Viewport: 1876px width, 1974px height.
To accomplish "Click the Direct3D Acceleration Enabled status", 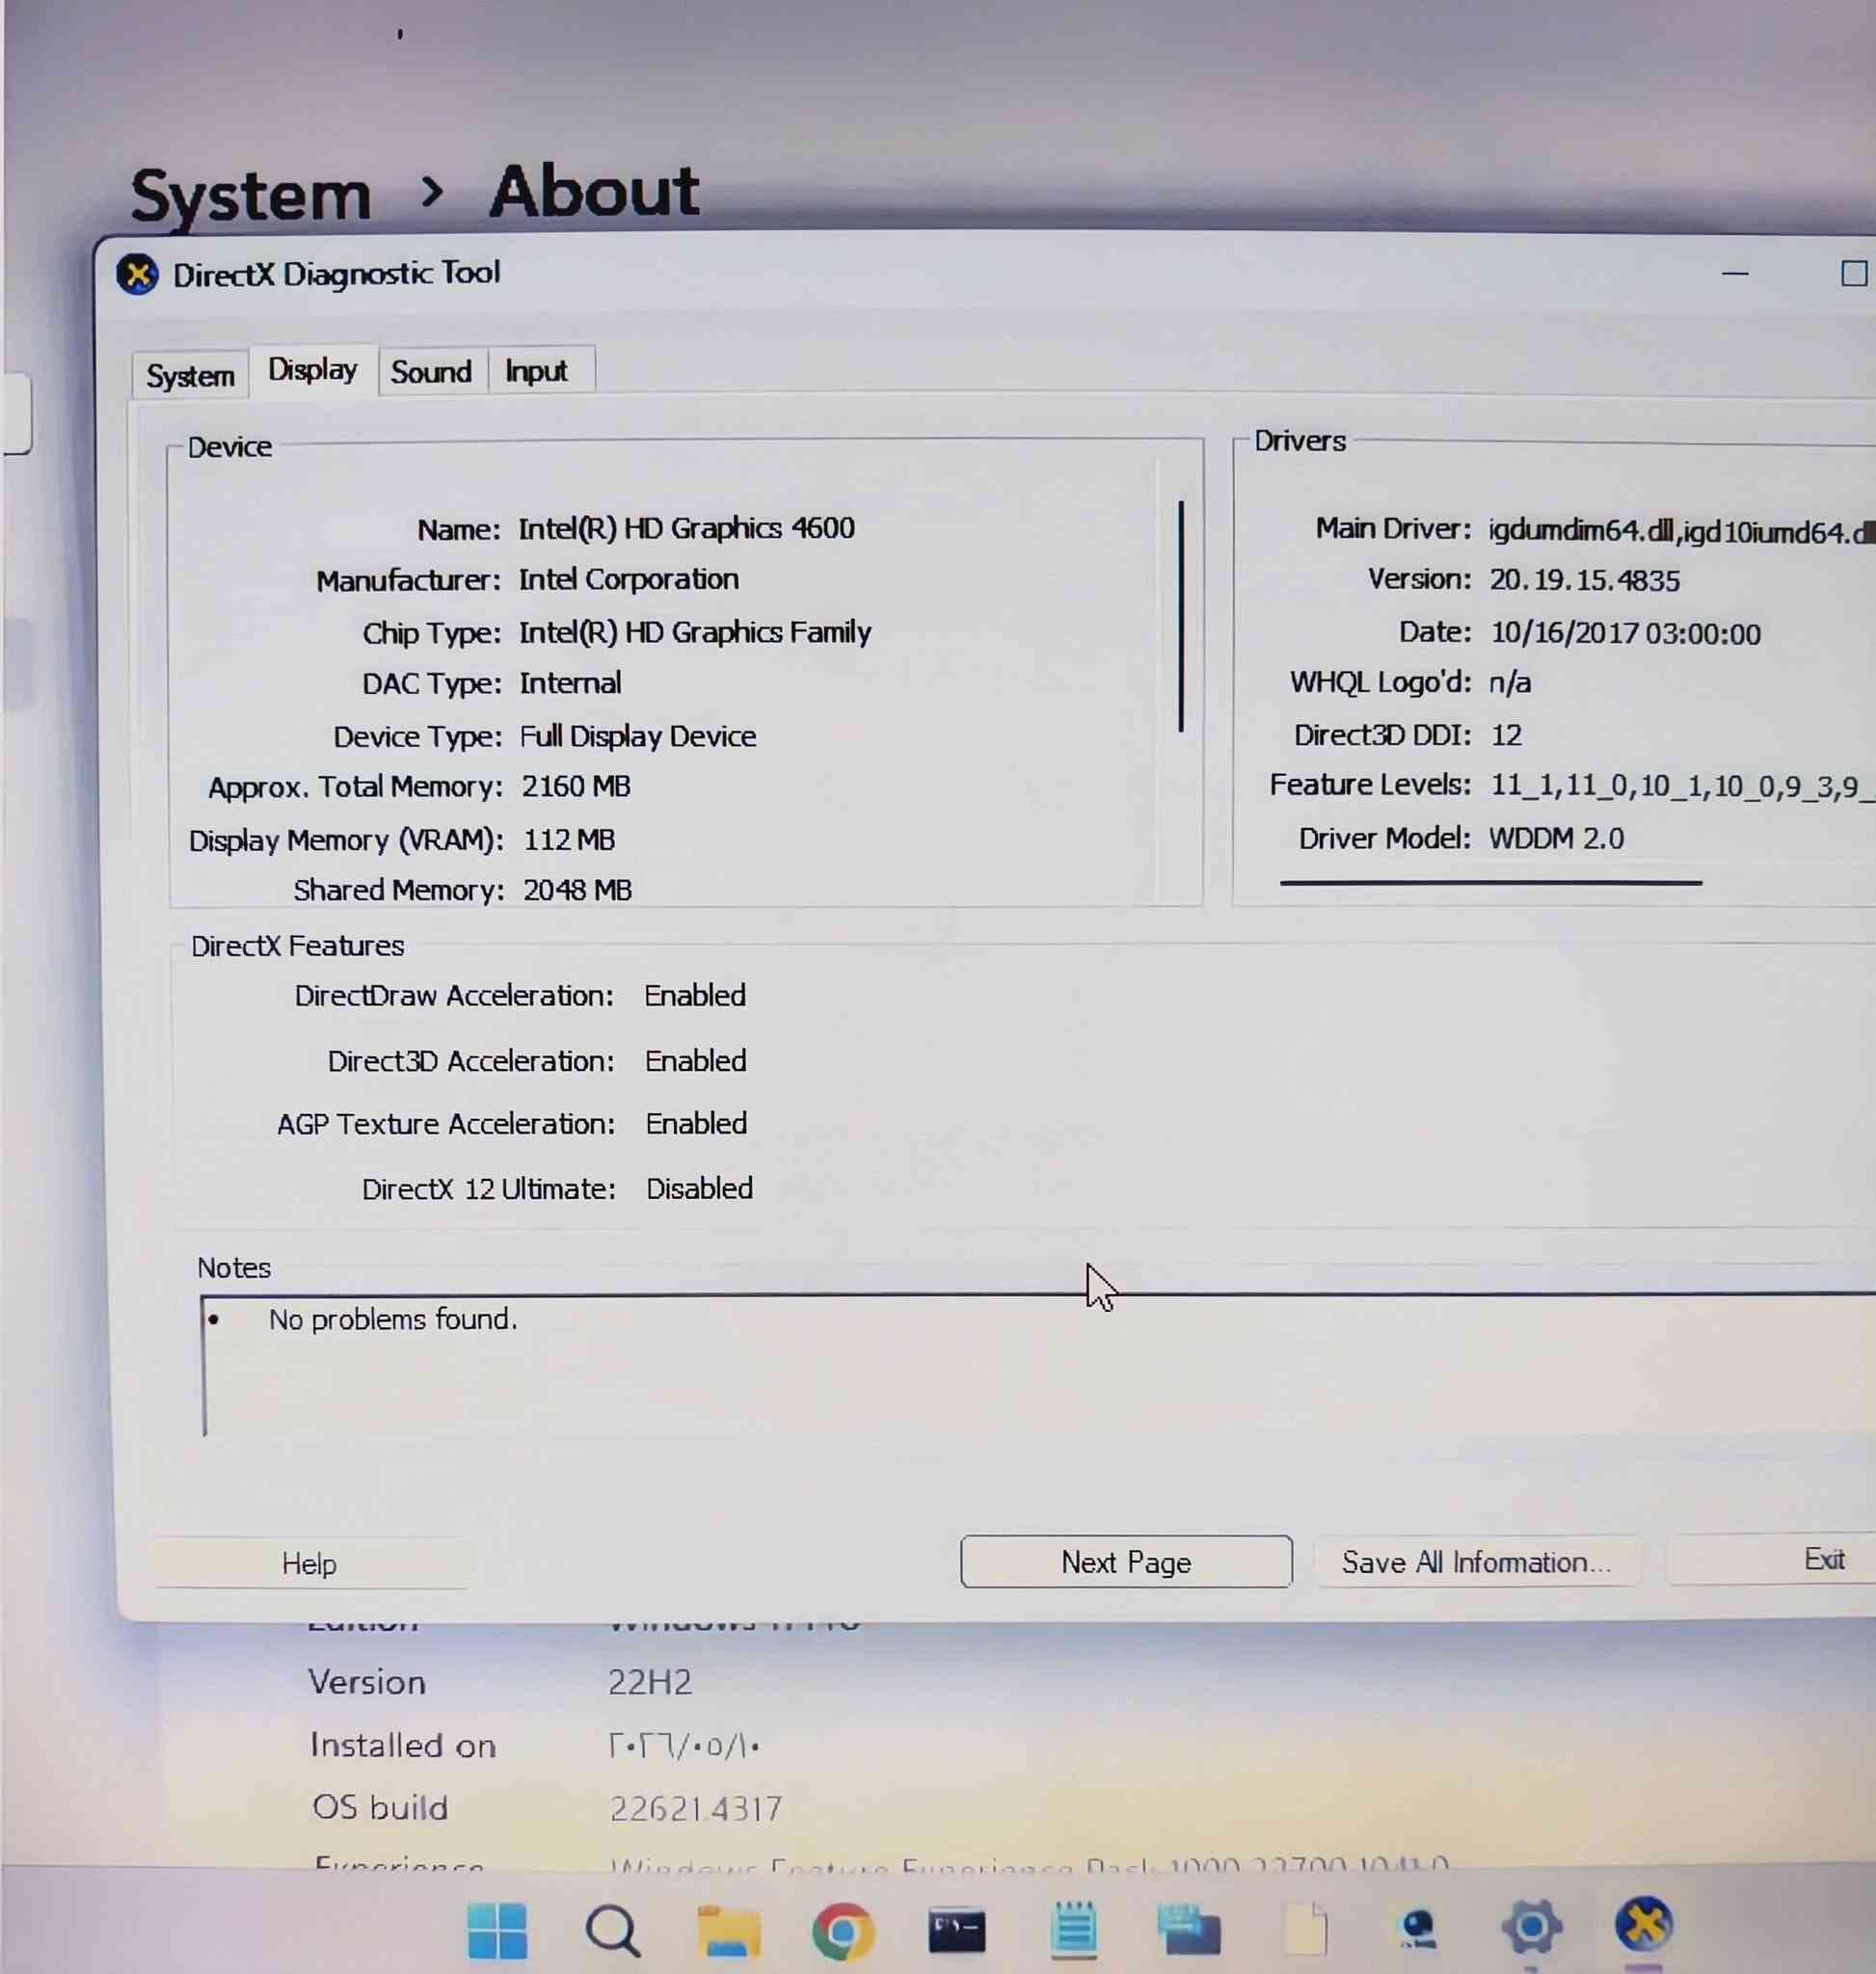I will click(x=696, y=1060).
